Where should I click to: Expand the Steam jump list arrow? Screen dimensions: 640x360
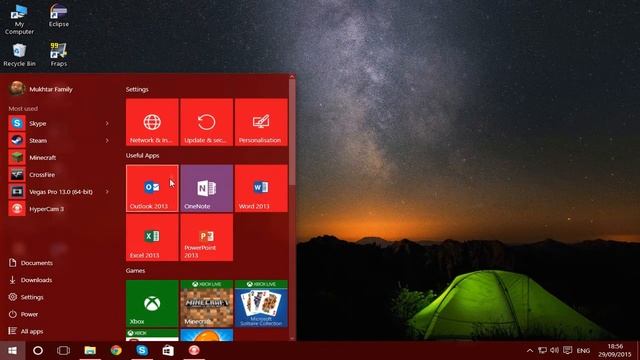coord(107,140)
